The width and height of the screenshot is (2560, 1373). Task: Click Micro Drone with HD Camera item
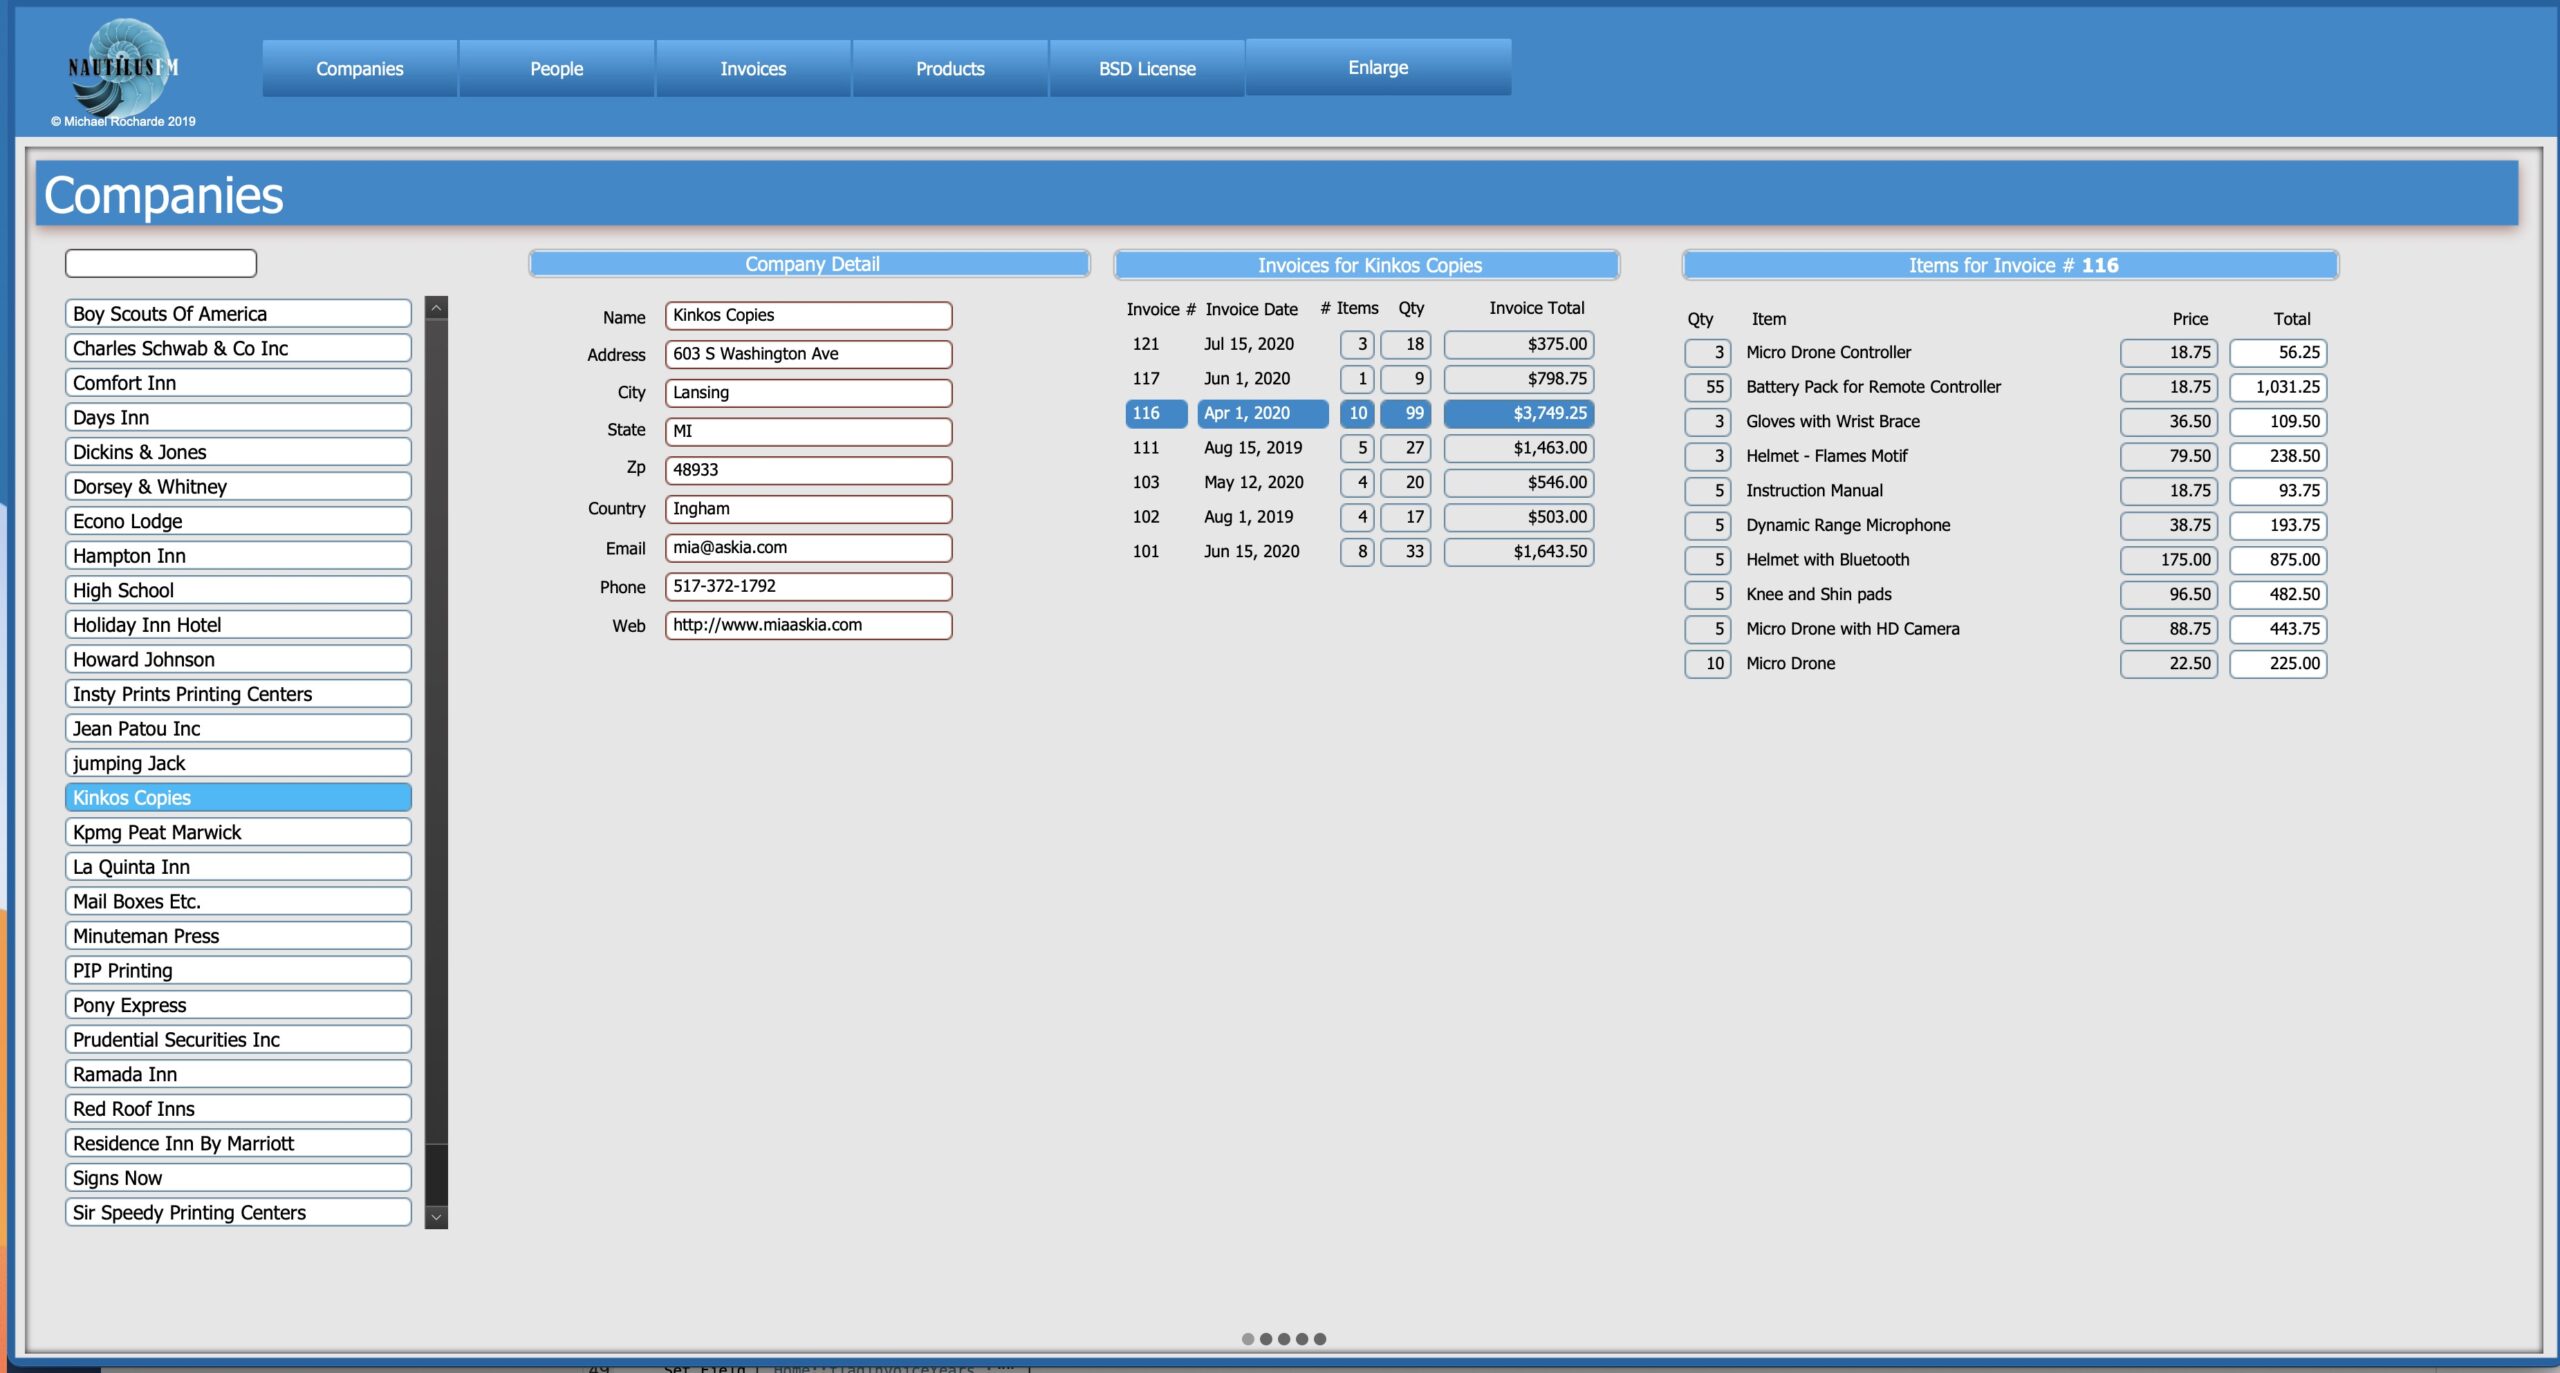coord(1852,629)
